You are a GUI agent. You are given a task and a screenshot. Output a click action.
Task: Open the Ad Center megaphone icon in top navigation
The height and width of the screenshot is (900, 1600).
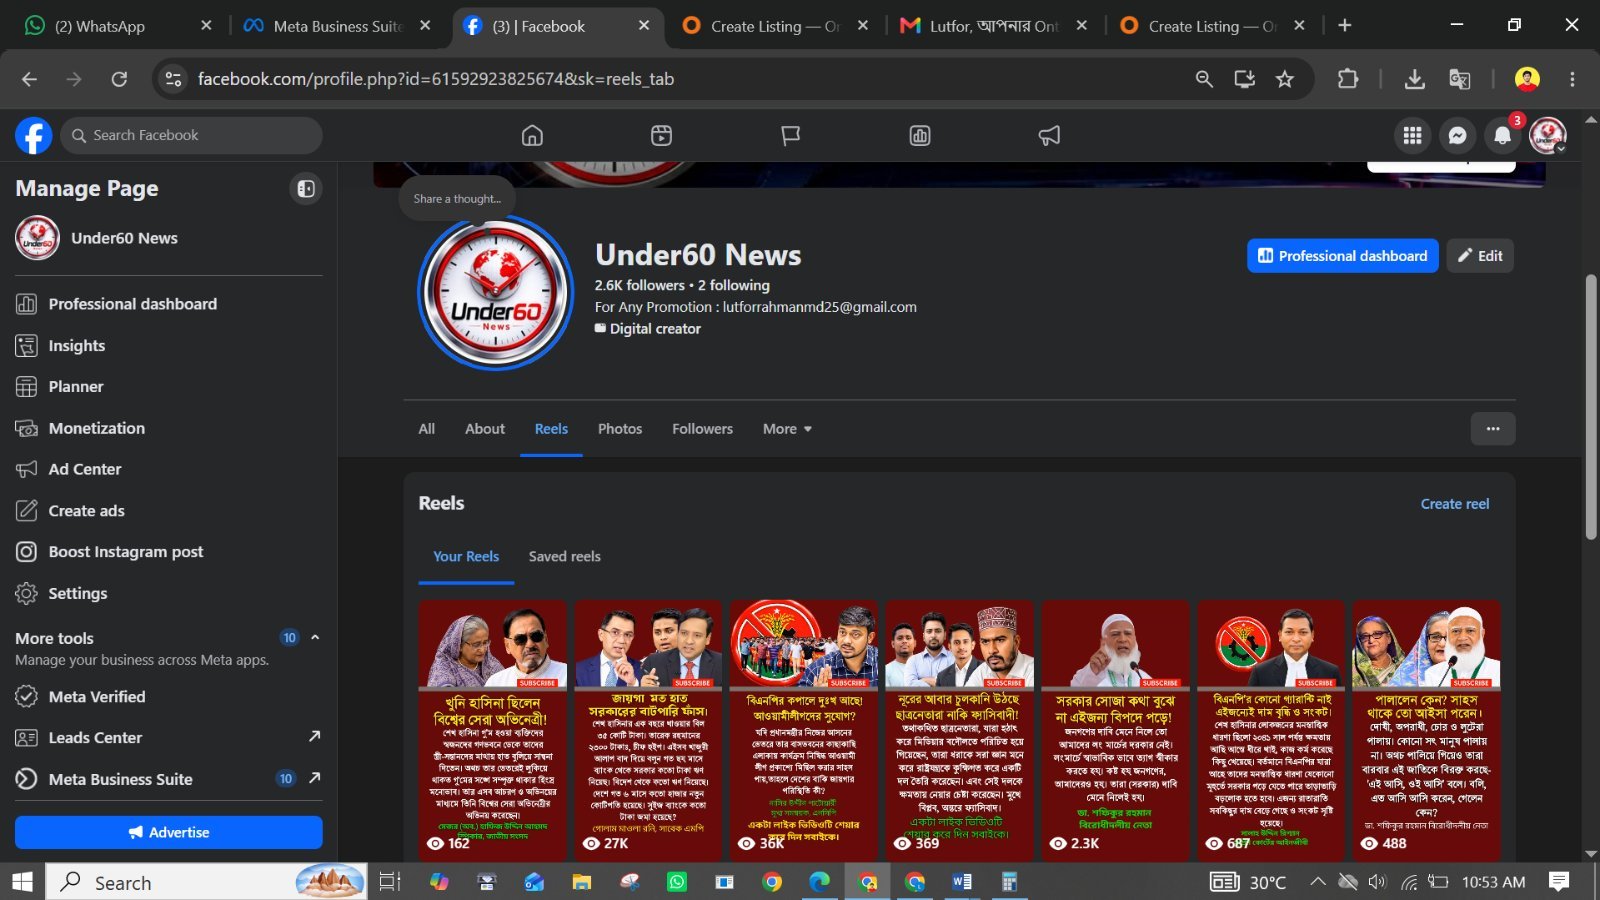(x=1049, y=135)
